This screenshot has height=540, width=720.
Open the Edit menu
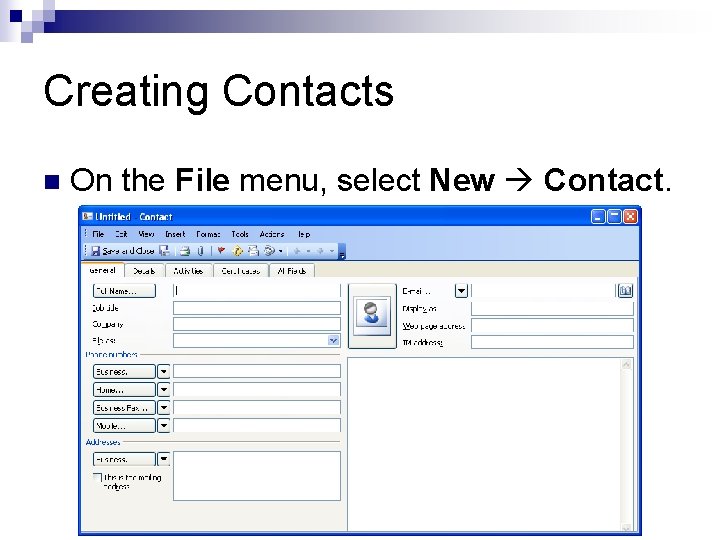point(121,234)
